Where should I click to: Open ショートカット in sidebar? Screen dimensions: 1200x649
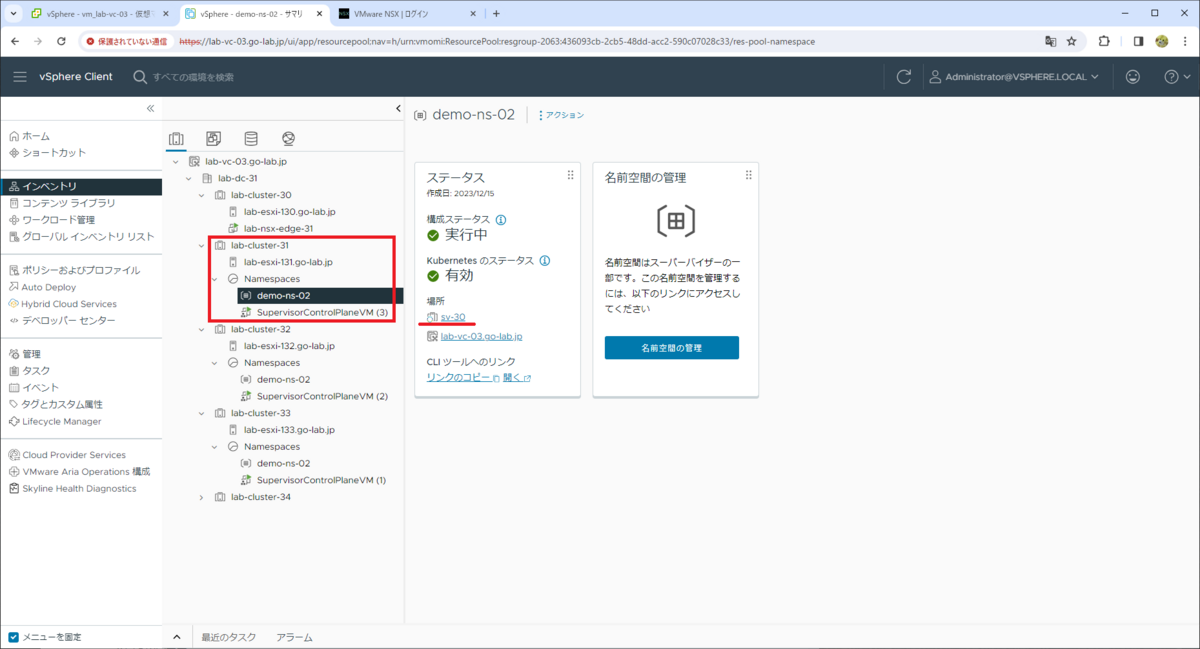tap(54, 153)
